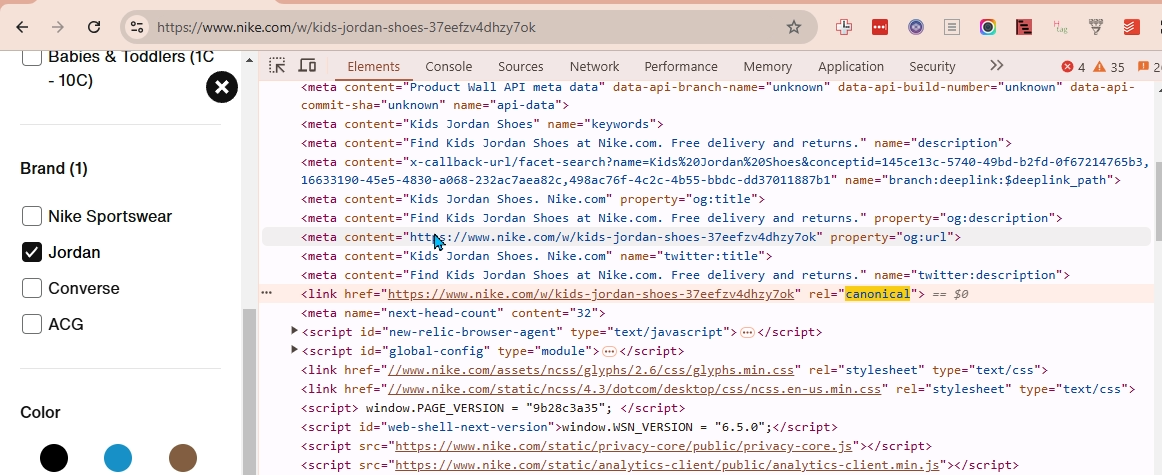Open the red three-dots extension icon
Screen dimensions: 1162x475
tap(880, 27)
